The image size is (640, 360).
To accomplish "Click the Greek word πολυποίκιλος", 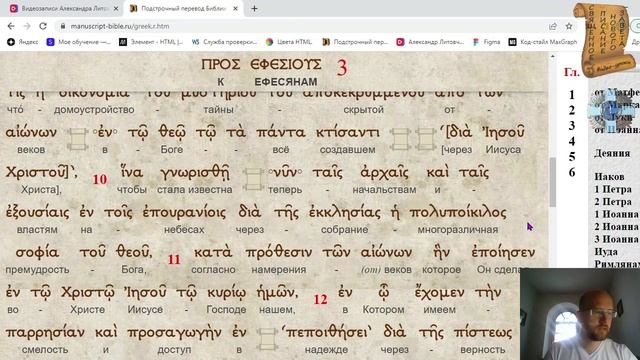I will point(458,213).
